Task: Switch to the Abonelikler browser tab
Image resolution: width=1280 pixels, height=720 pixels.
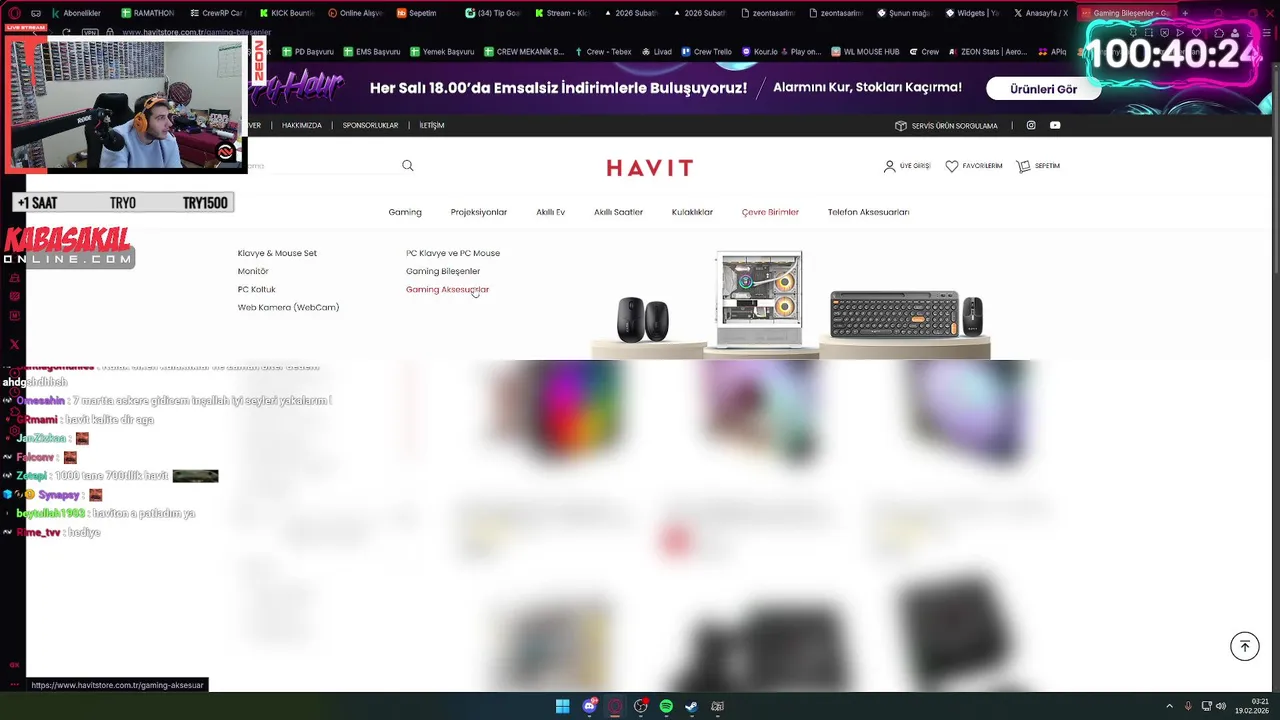Action: point(78,13)
